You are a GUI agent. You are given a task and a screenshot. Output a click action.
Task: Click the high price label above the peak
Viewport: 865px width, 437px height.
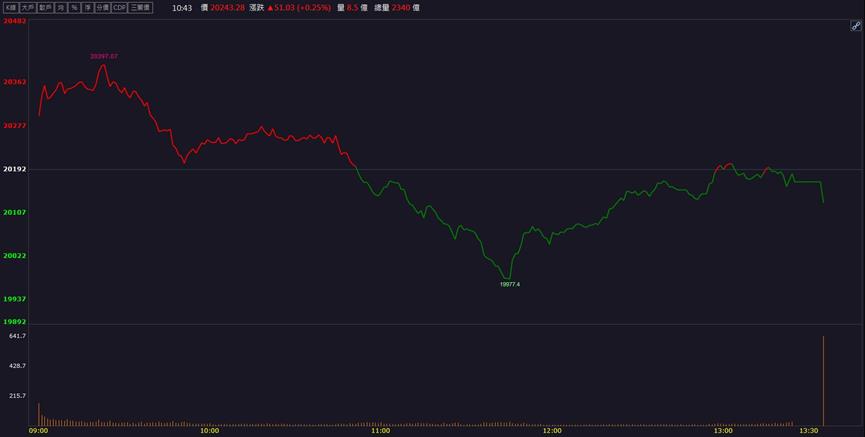pos(104,56)
